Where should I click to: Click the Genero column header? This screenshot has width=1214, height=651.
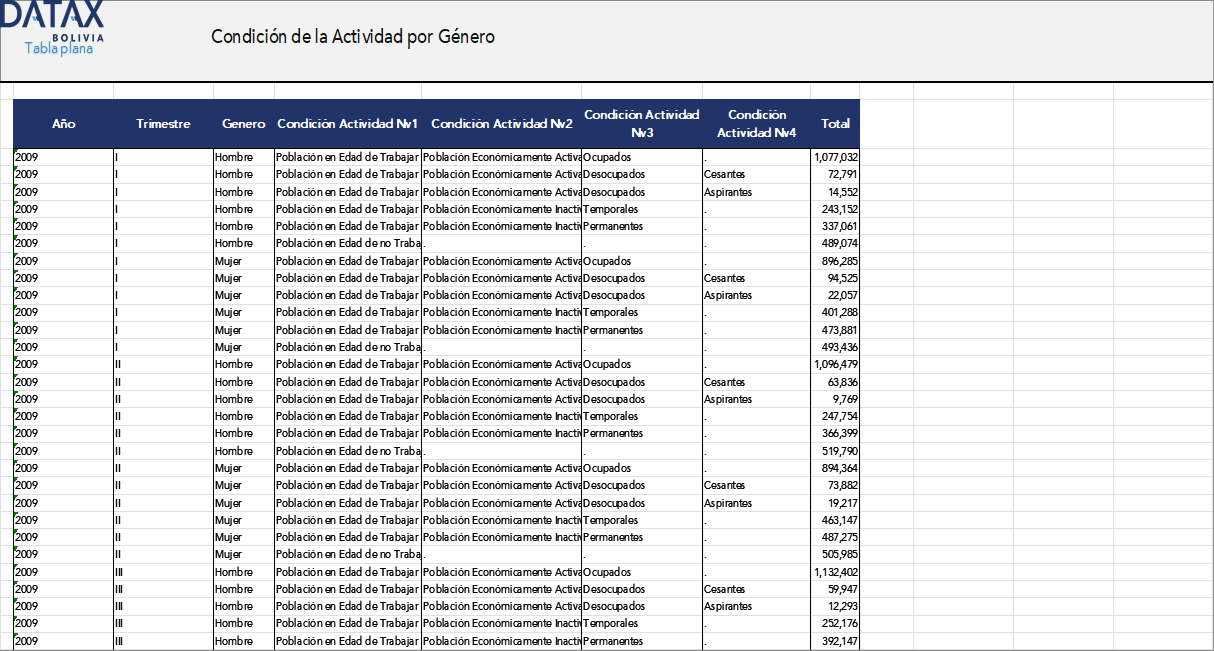[x=244, y=124]
